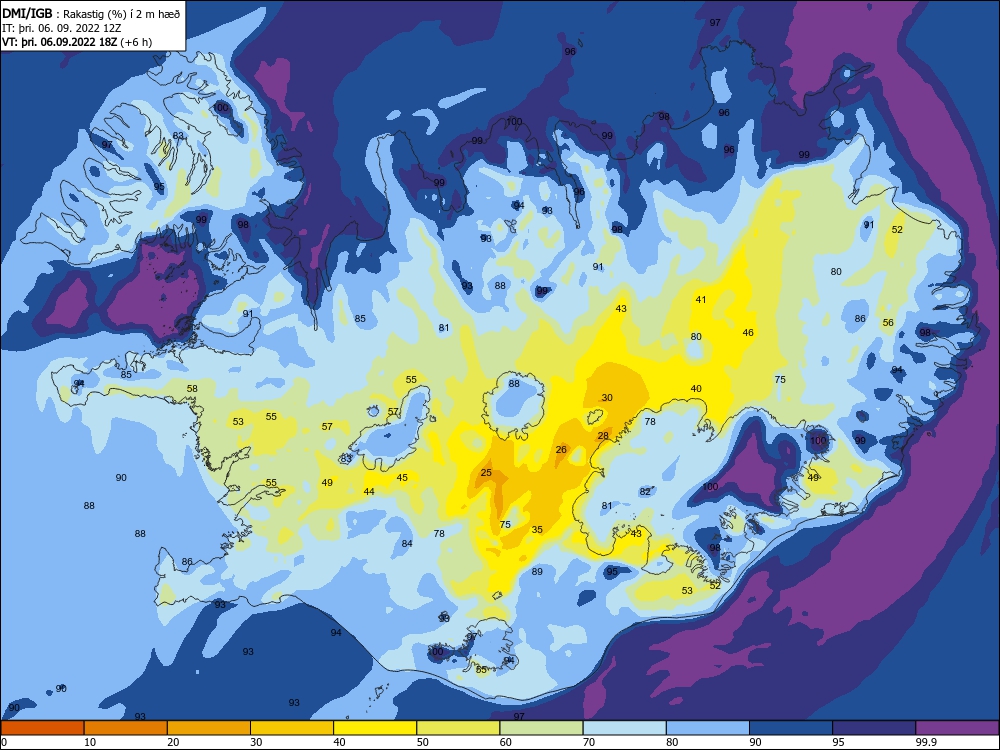Screen dimensions: 1000x750
Task: Click the '25' humidity value on the map
Action: 486,473
